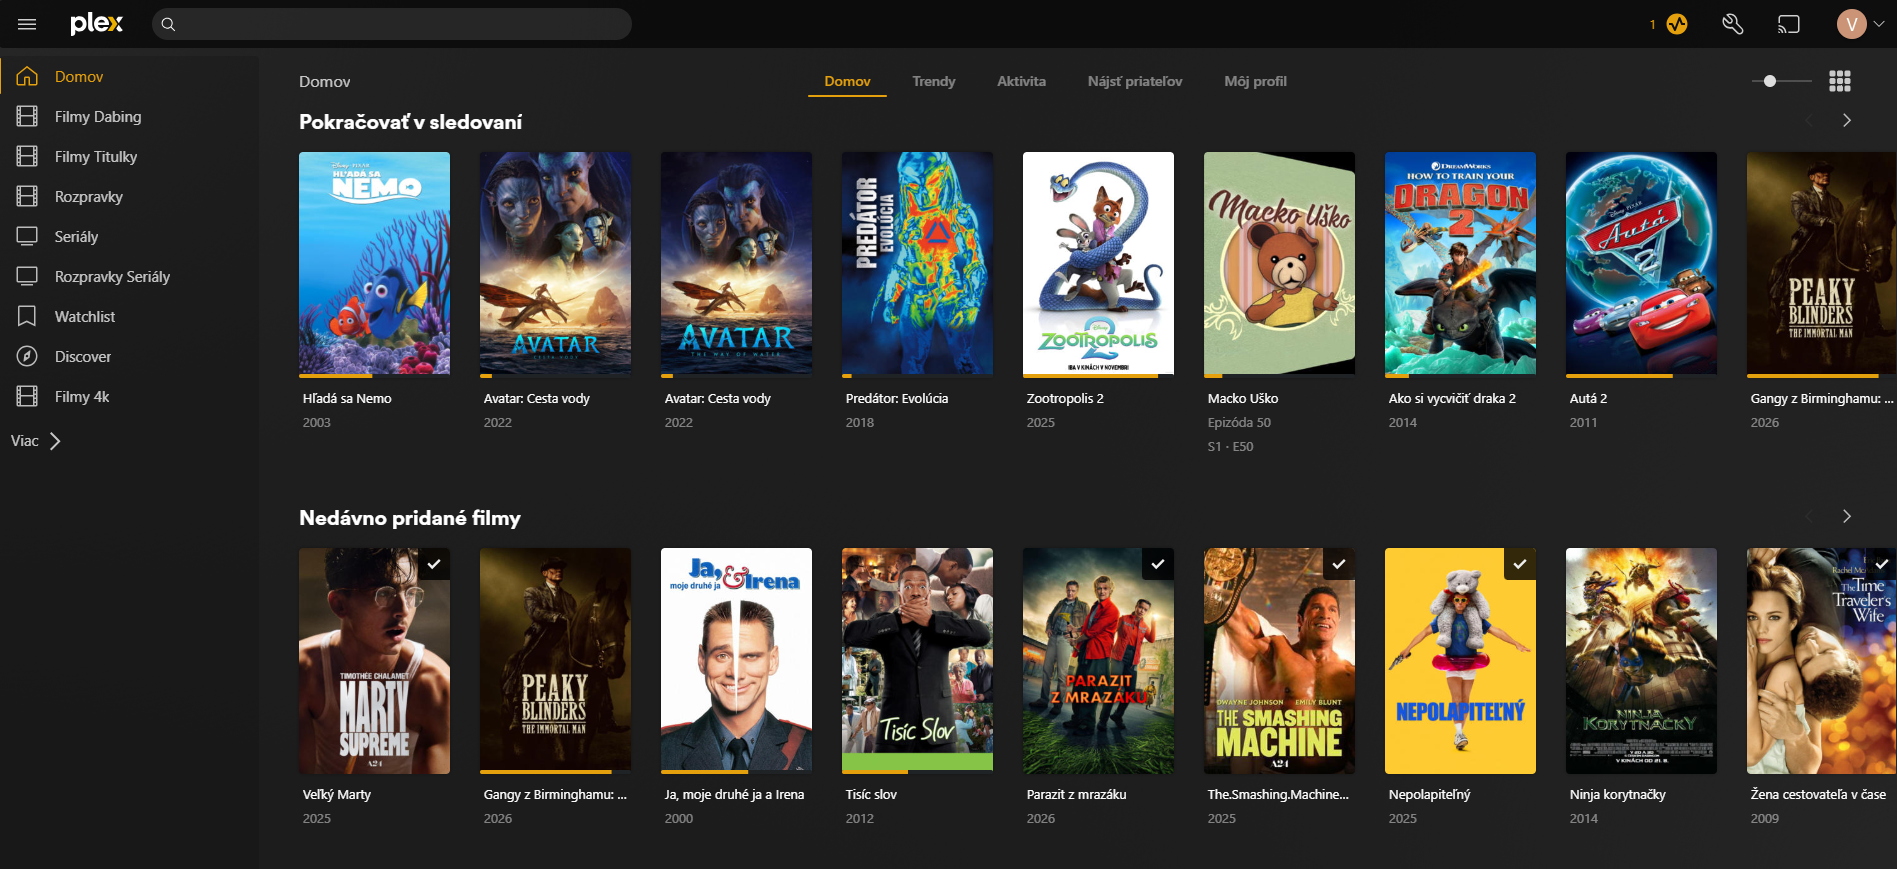
Task: Show previous items in Nedávno pridané filmy
Action: click(x=1810, y=516)
